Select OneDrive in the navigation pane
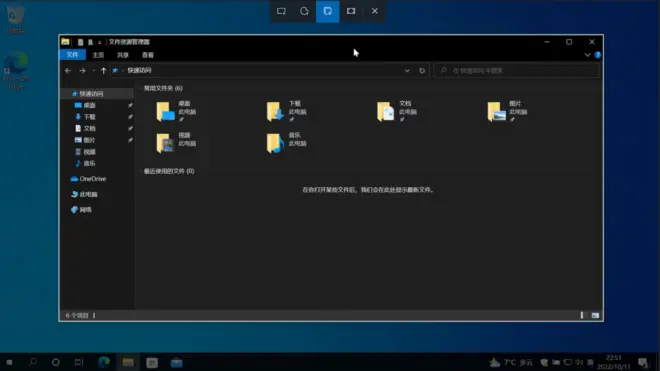The image size is (660, 371). [88, 179]
